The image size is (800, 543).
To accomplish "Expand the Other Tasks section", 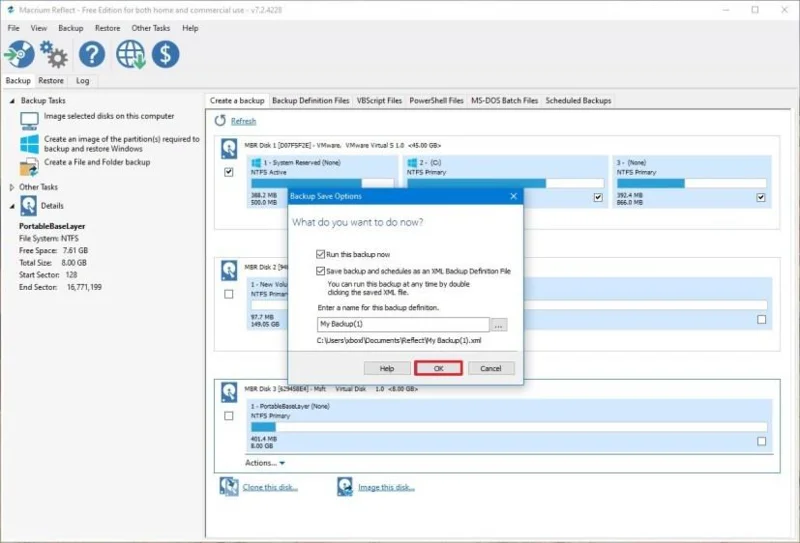I will (12, 187).
